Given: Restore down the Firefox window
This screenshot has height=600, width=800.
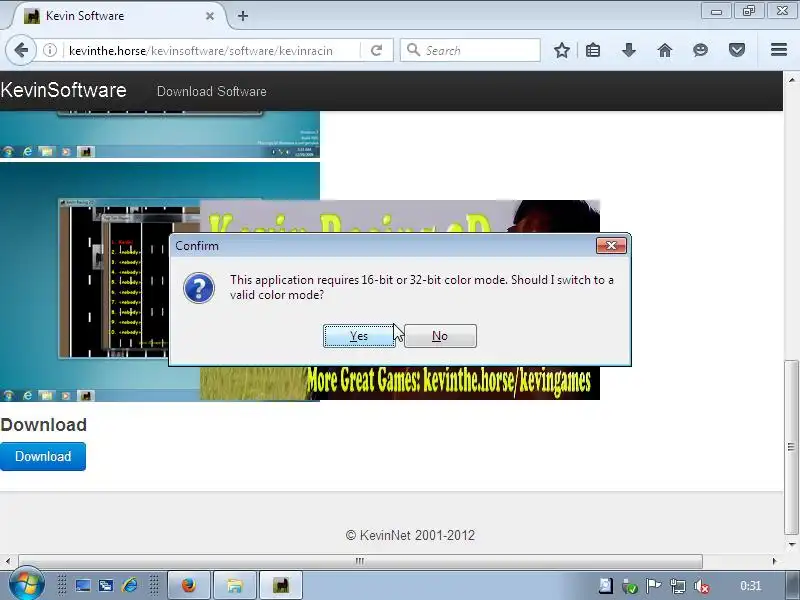Looking at the screenshot, I should (x=749, y=11).
